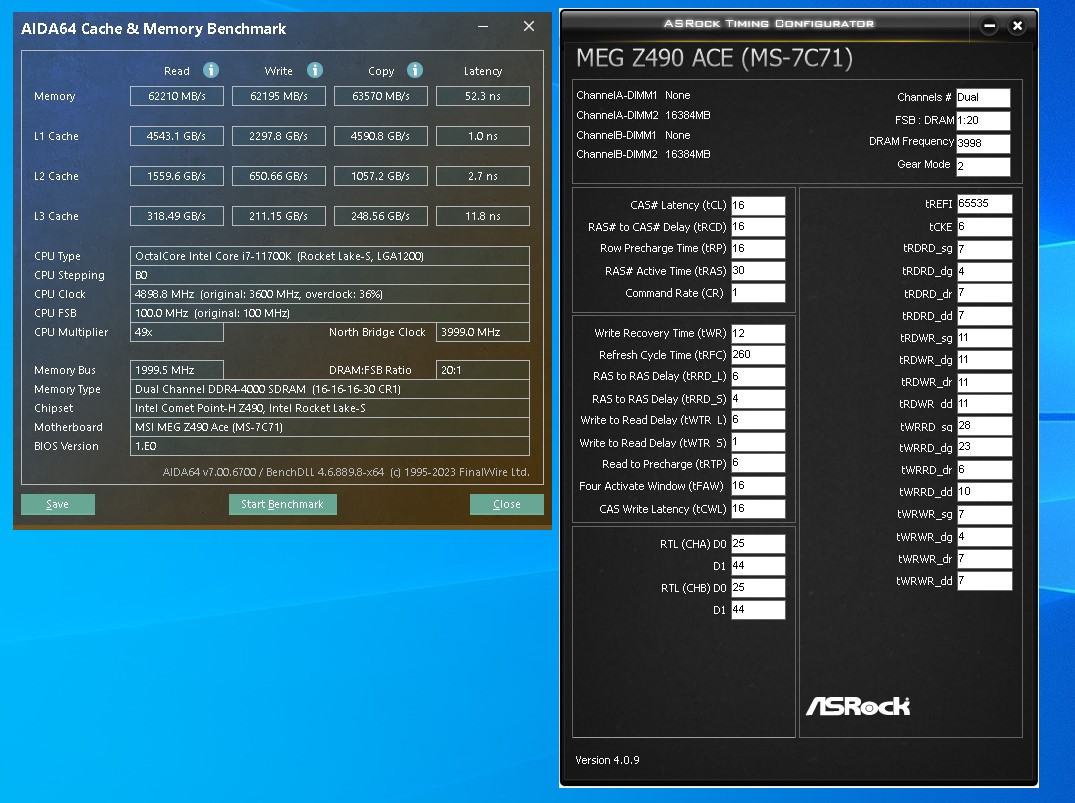The height and width of the screenshot is (803, 1075).
Task: Click the Close button in AIDA64
Action: pos(507,504)
